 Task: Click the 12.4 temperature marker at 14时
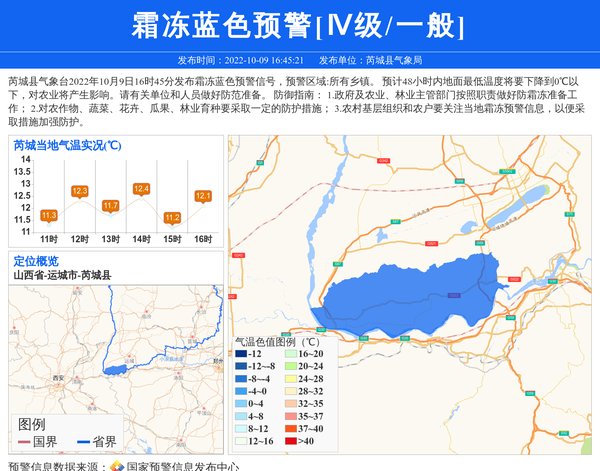point(142,188)
